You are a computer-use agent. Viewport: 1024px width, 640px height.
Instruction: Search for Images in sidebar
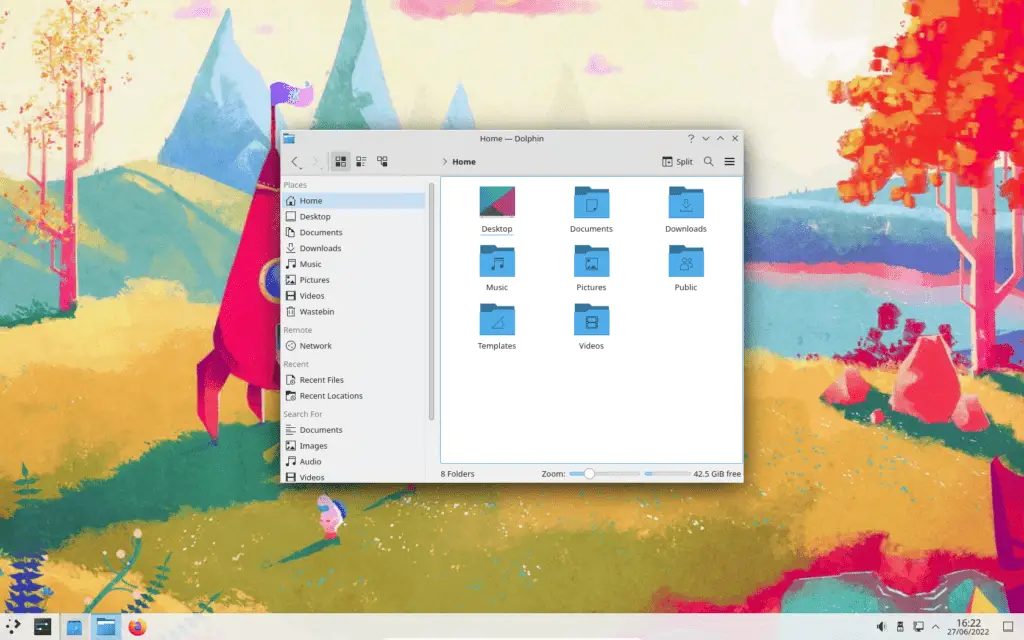click(353, 445)
